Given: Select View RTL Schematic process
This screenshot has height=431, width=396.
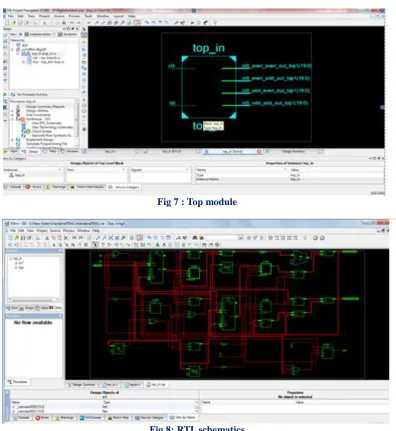Looking at the screenshot, I should click(x=46, y=123).
